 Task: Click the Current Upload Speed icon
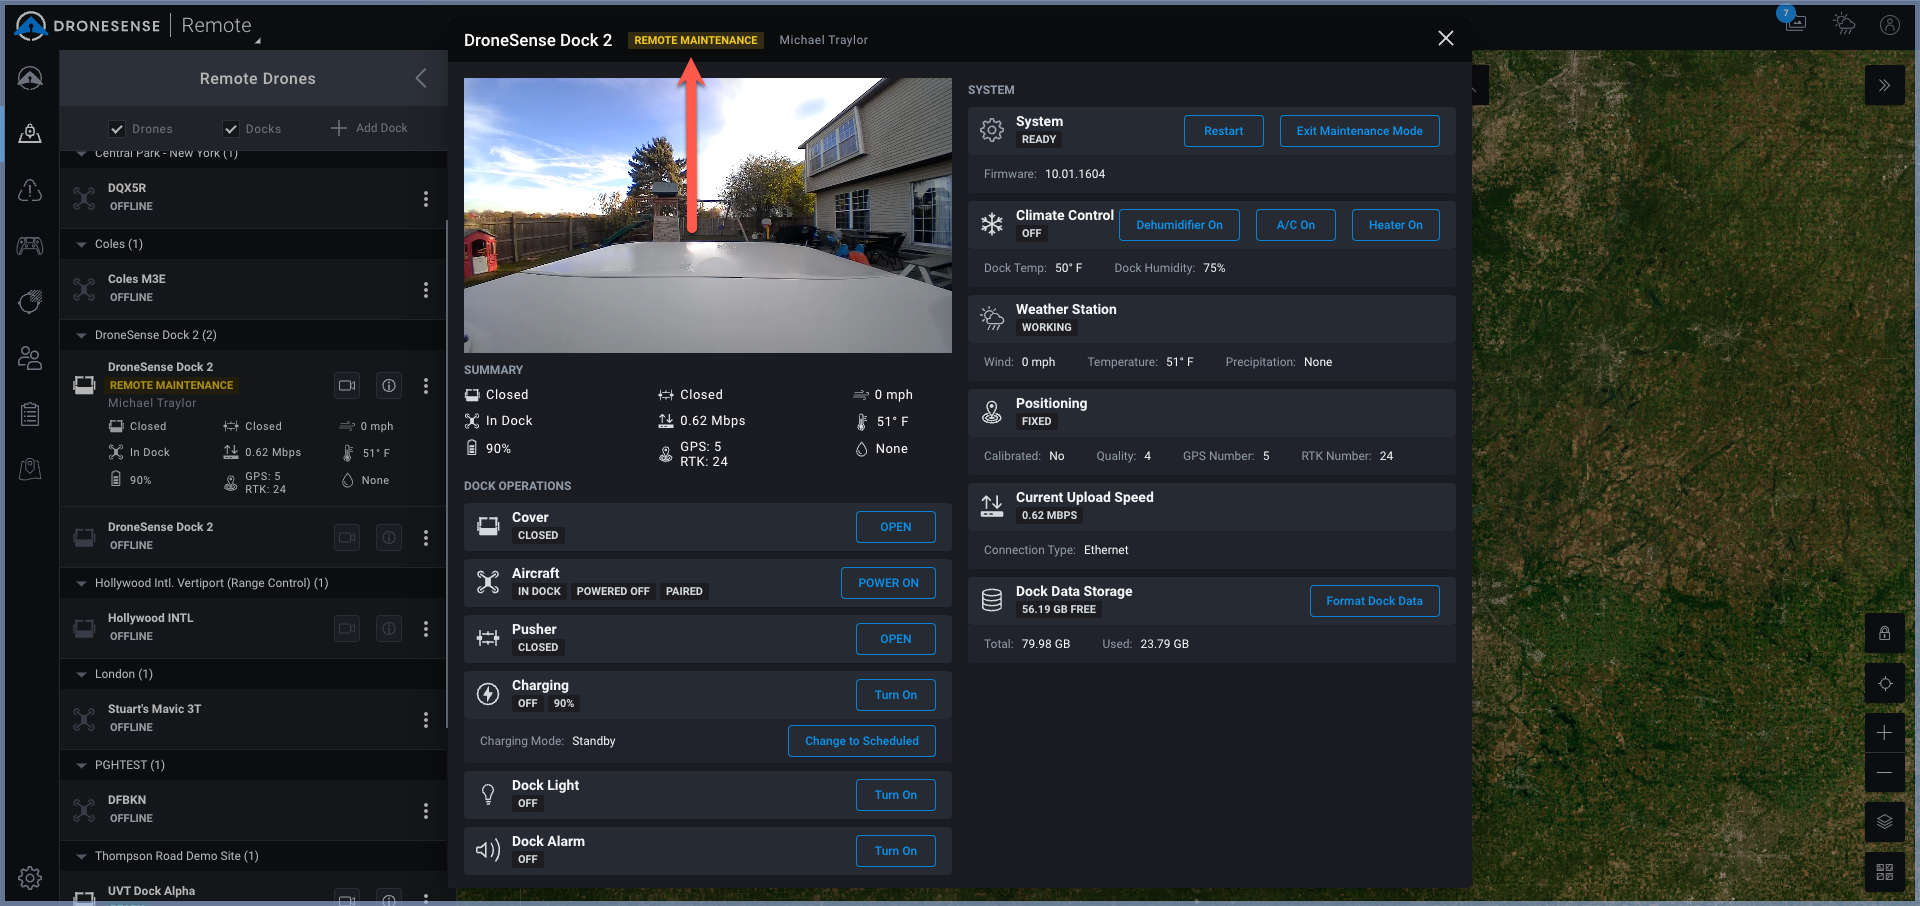[x=992, y=506]
